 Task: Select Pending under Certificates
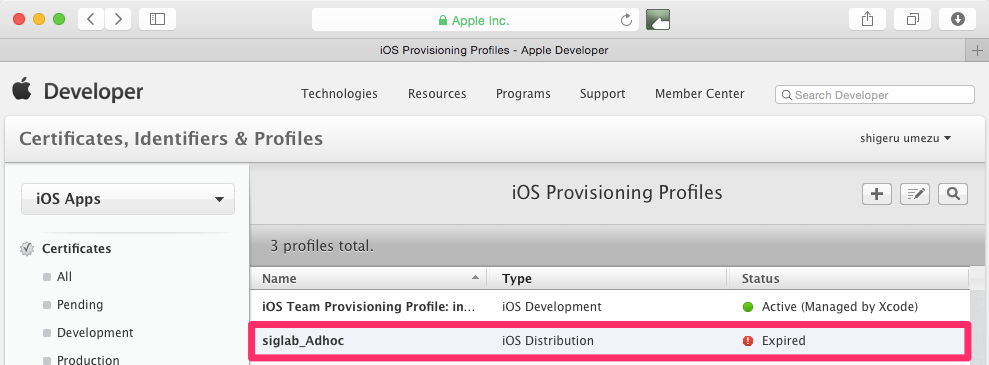(x=80, y=304)
